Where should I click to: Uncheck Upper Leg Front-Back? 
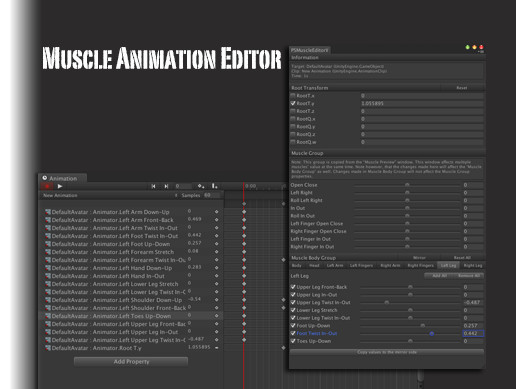pyautogui.click(x=293, y=287)
